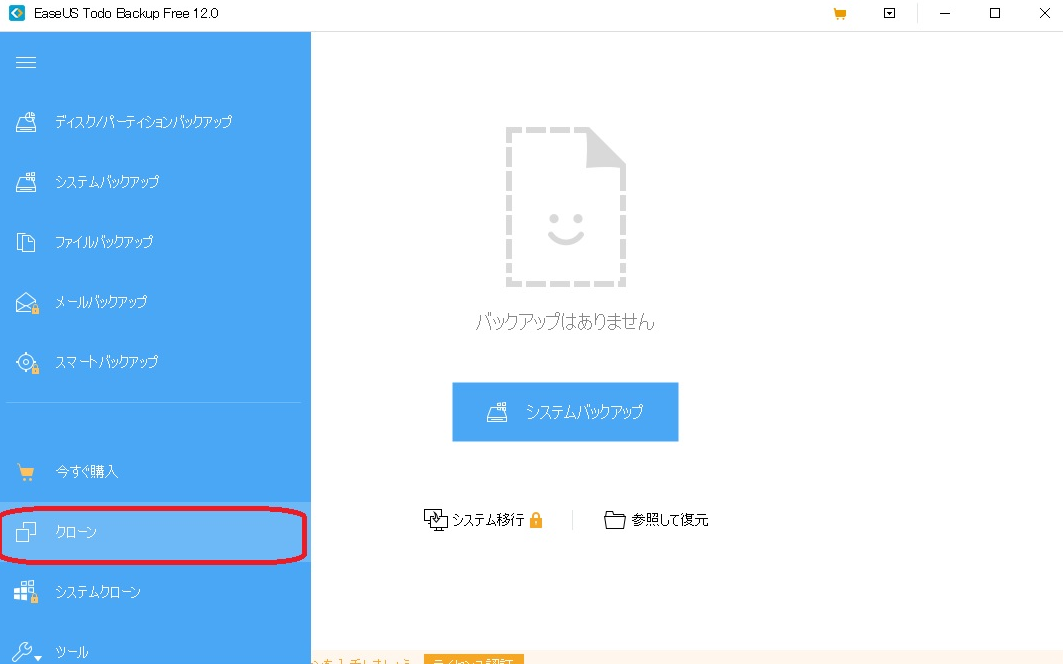Open スマートバックアップ in the sidebar
This screenshot has width=1063, height=664.
point(155,362)
